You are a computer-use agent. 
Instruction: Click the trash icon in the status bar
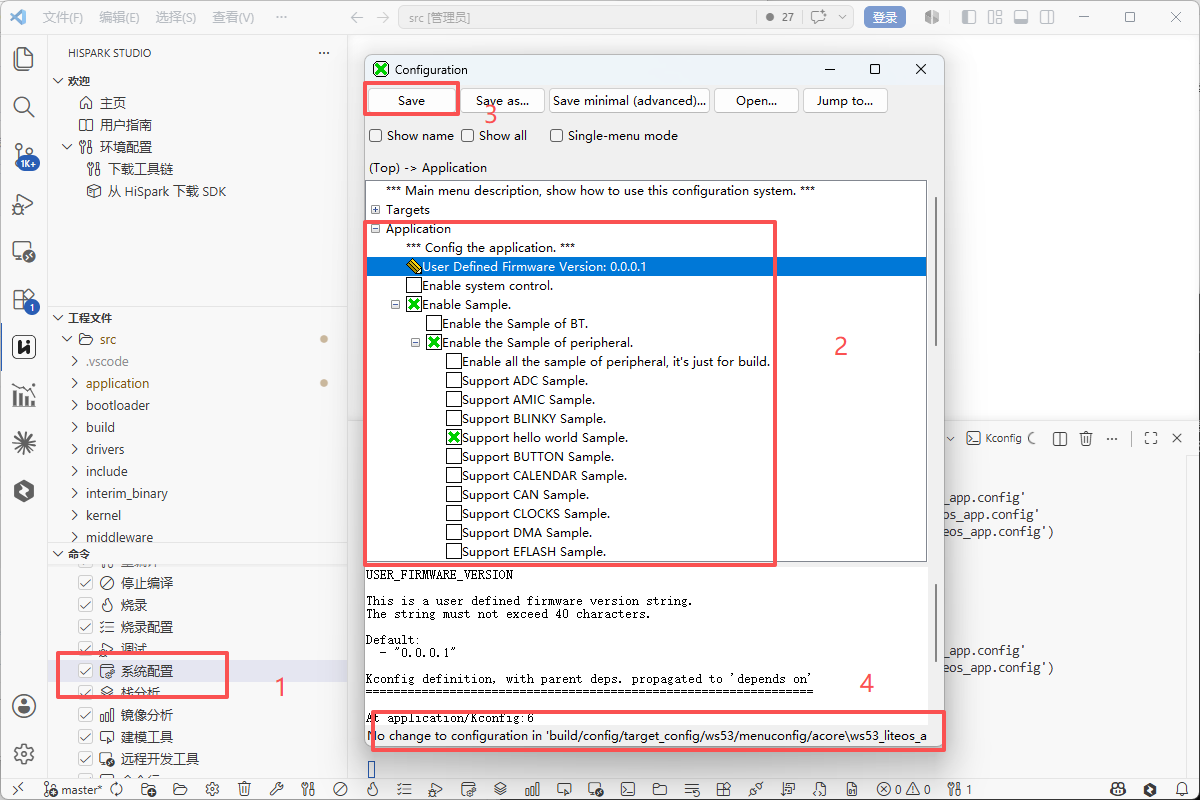coord(244,789)
